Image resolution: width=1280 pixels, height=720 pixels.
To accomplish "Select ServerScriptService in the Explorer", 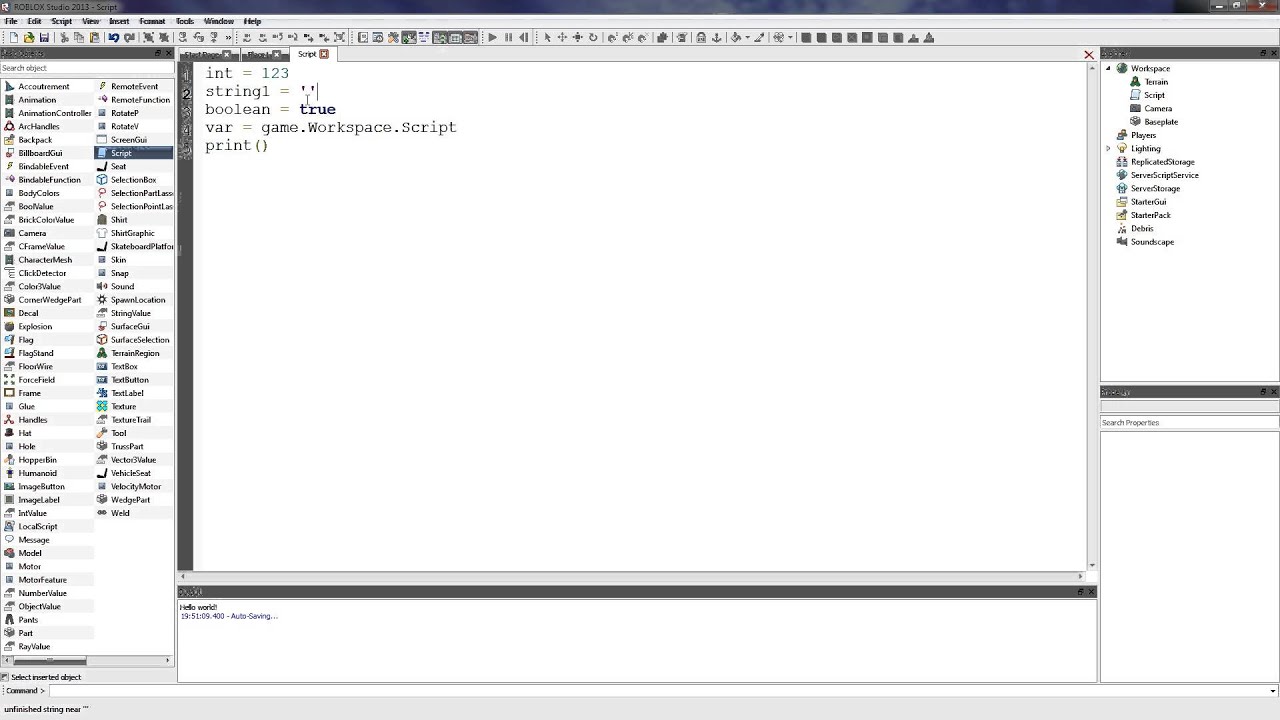I will [1164, 175].
